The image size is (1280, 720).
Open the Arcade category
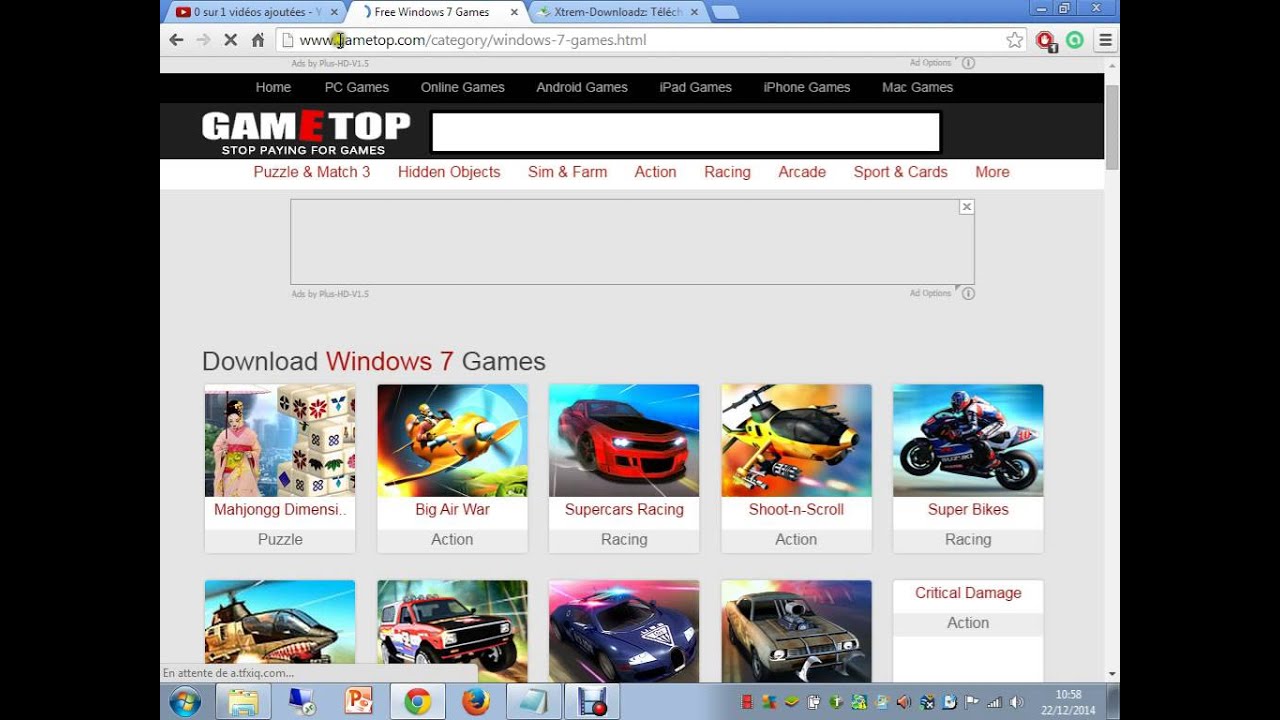pyautogui.click(x=802, y=172)
